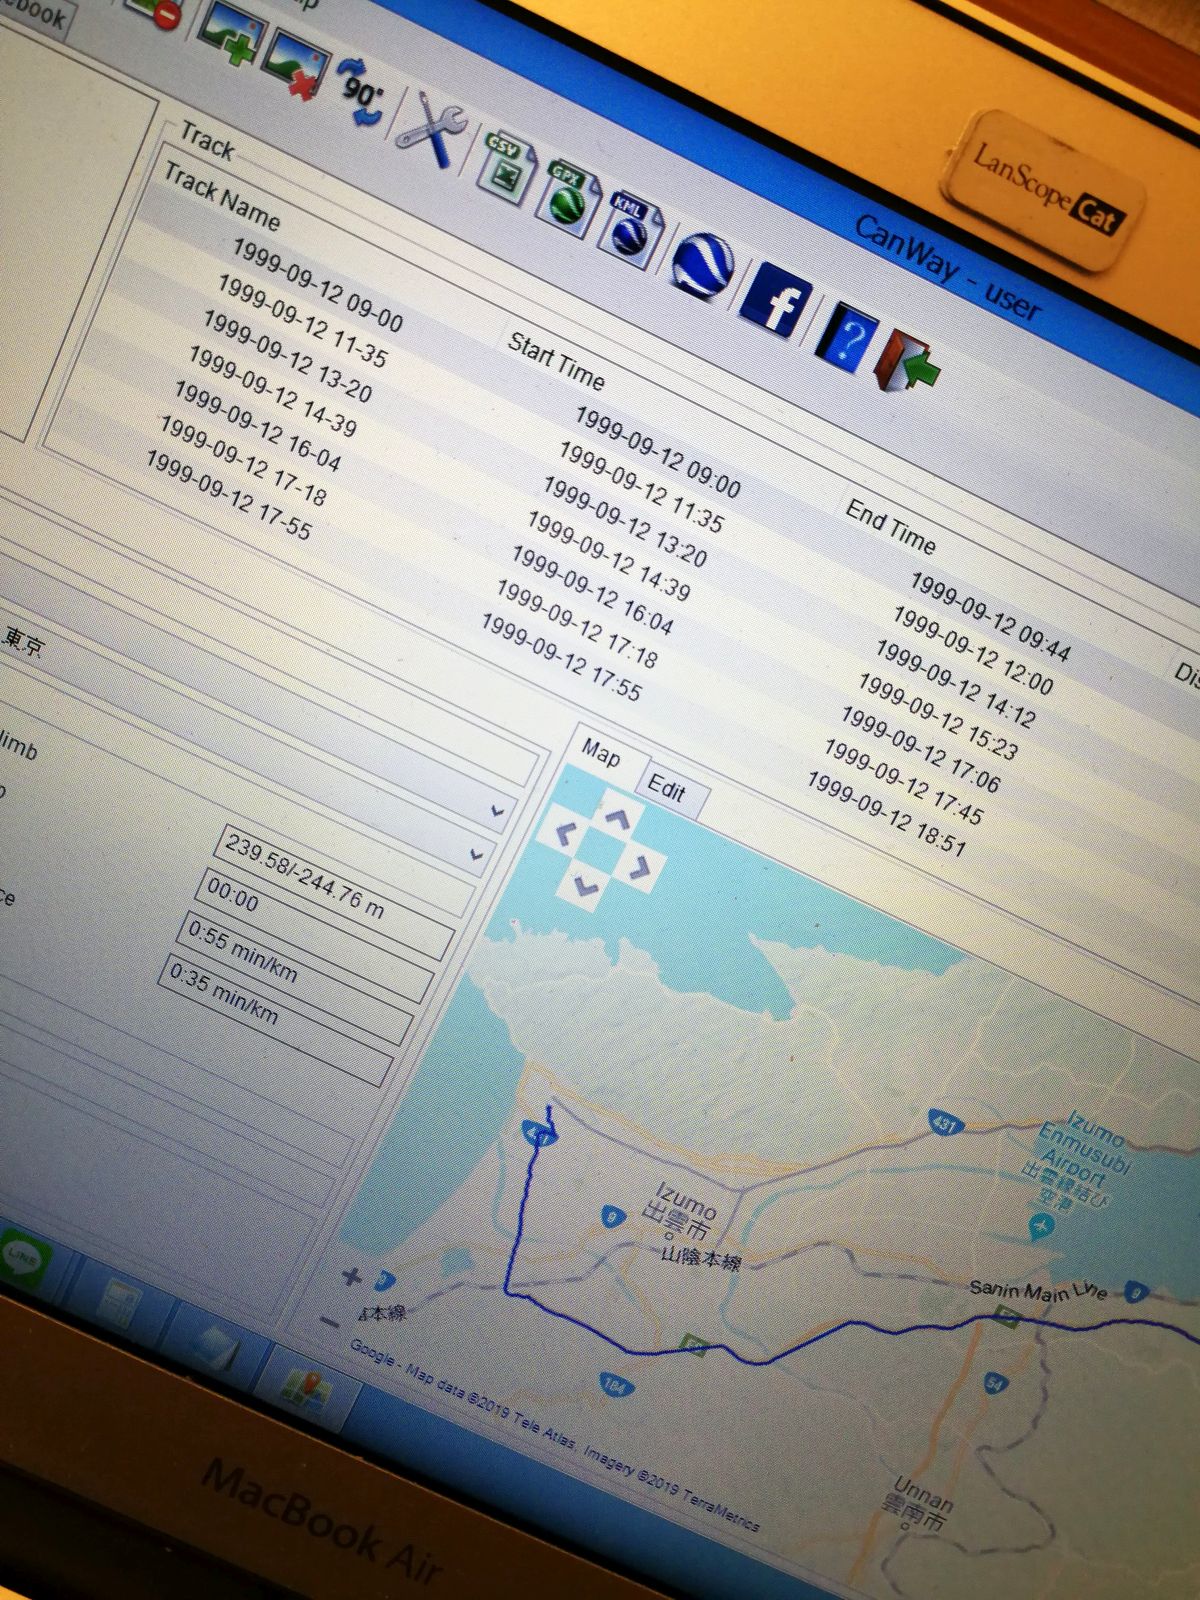Click end time 1999-09-12 17:45 cell
This screenshot has width=1200, height=1600.
(x=903, y=782)
